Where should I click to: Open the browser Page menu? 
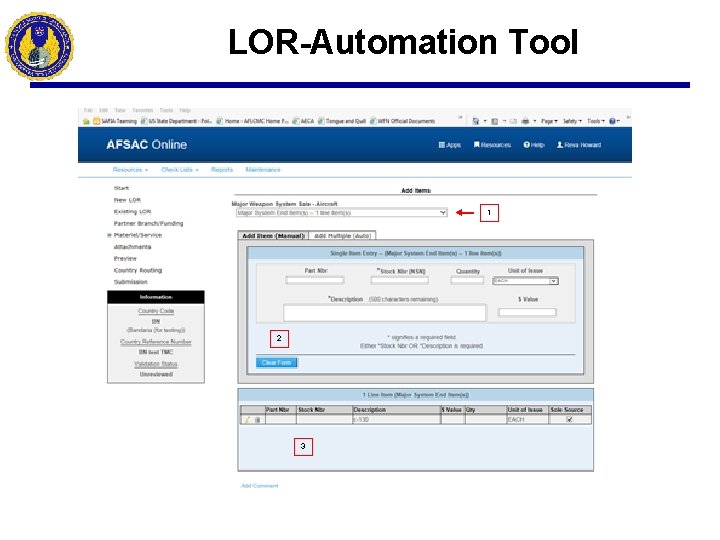pyautogui.click(x=549, y=121)
